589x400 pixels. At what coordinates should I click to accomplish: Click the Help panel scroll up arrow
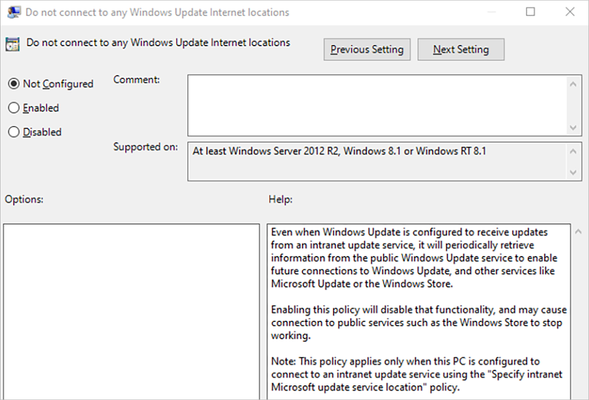click(x=578, y=232)
